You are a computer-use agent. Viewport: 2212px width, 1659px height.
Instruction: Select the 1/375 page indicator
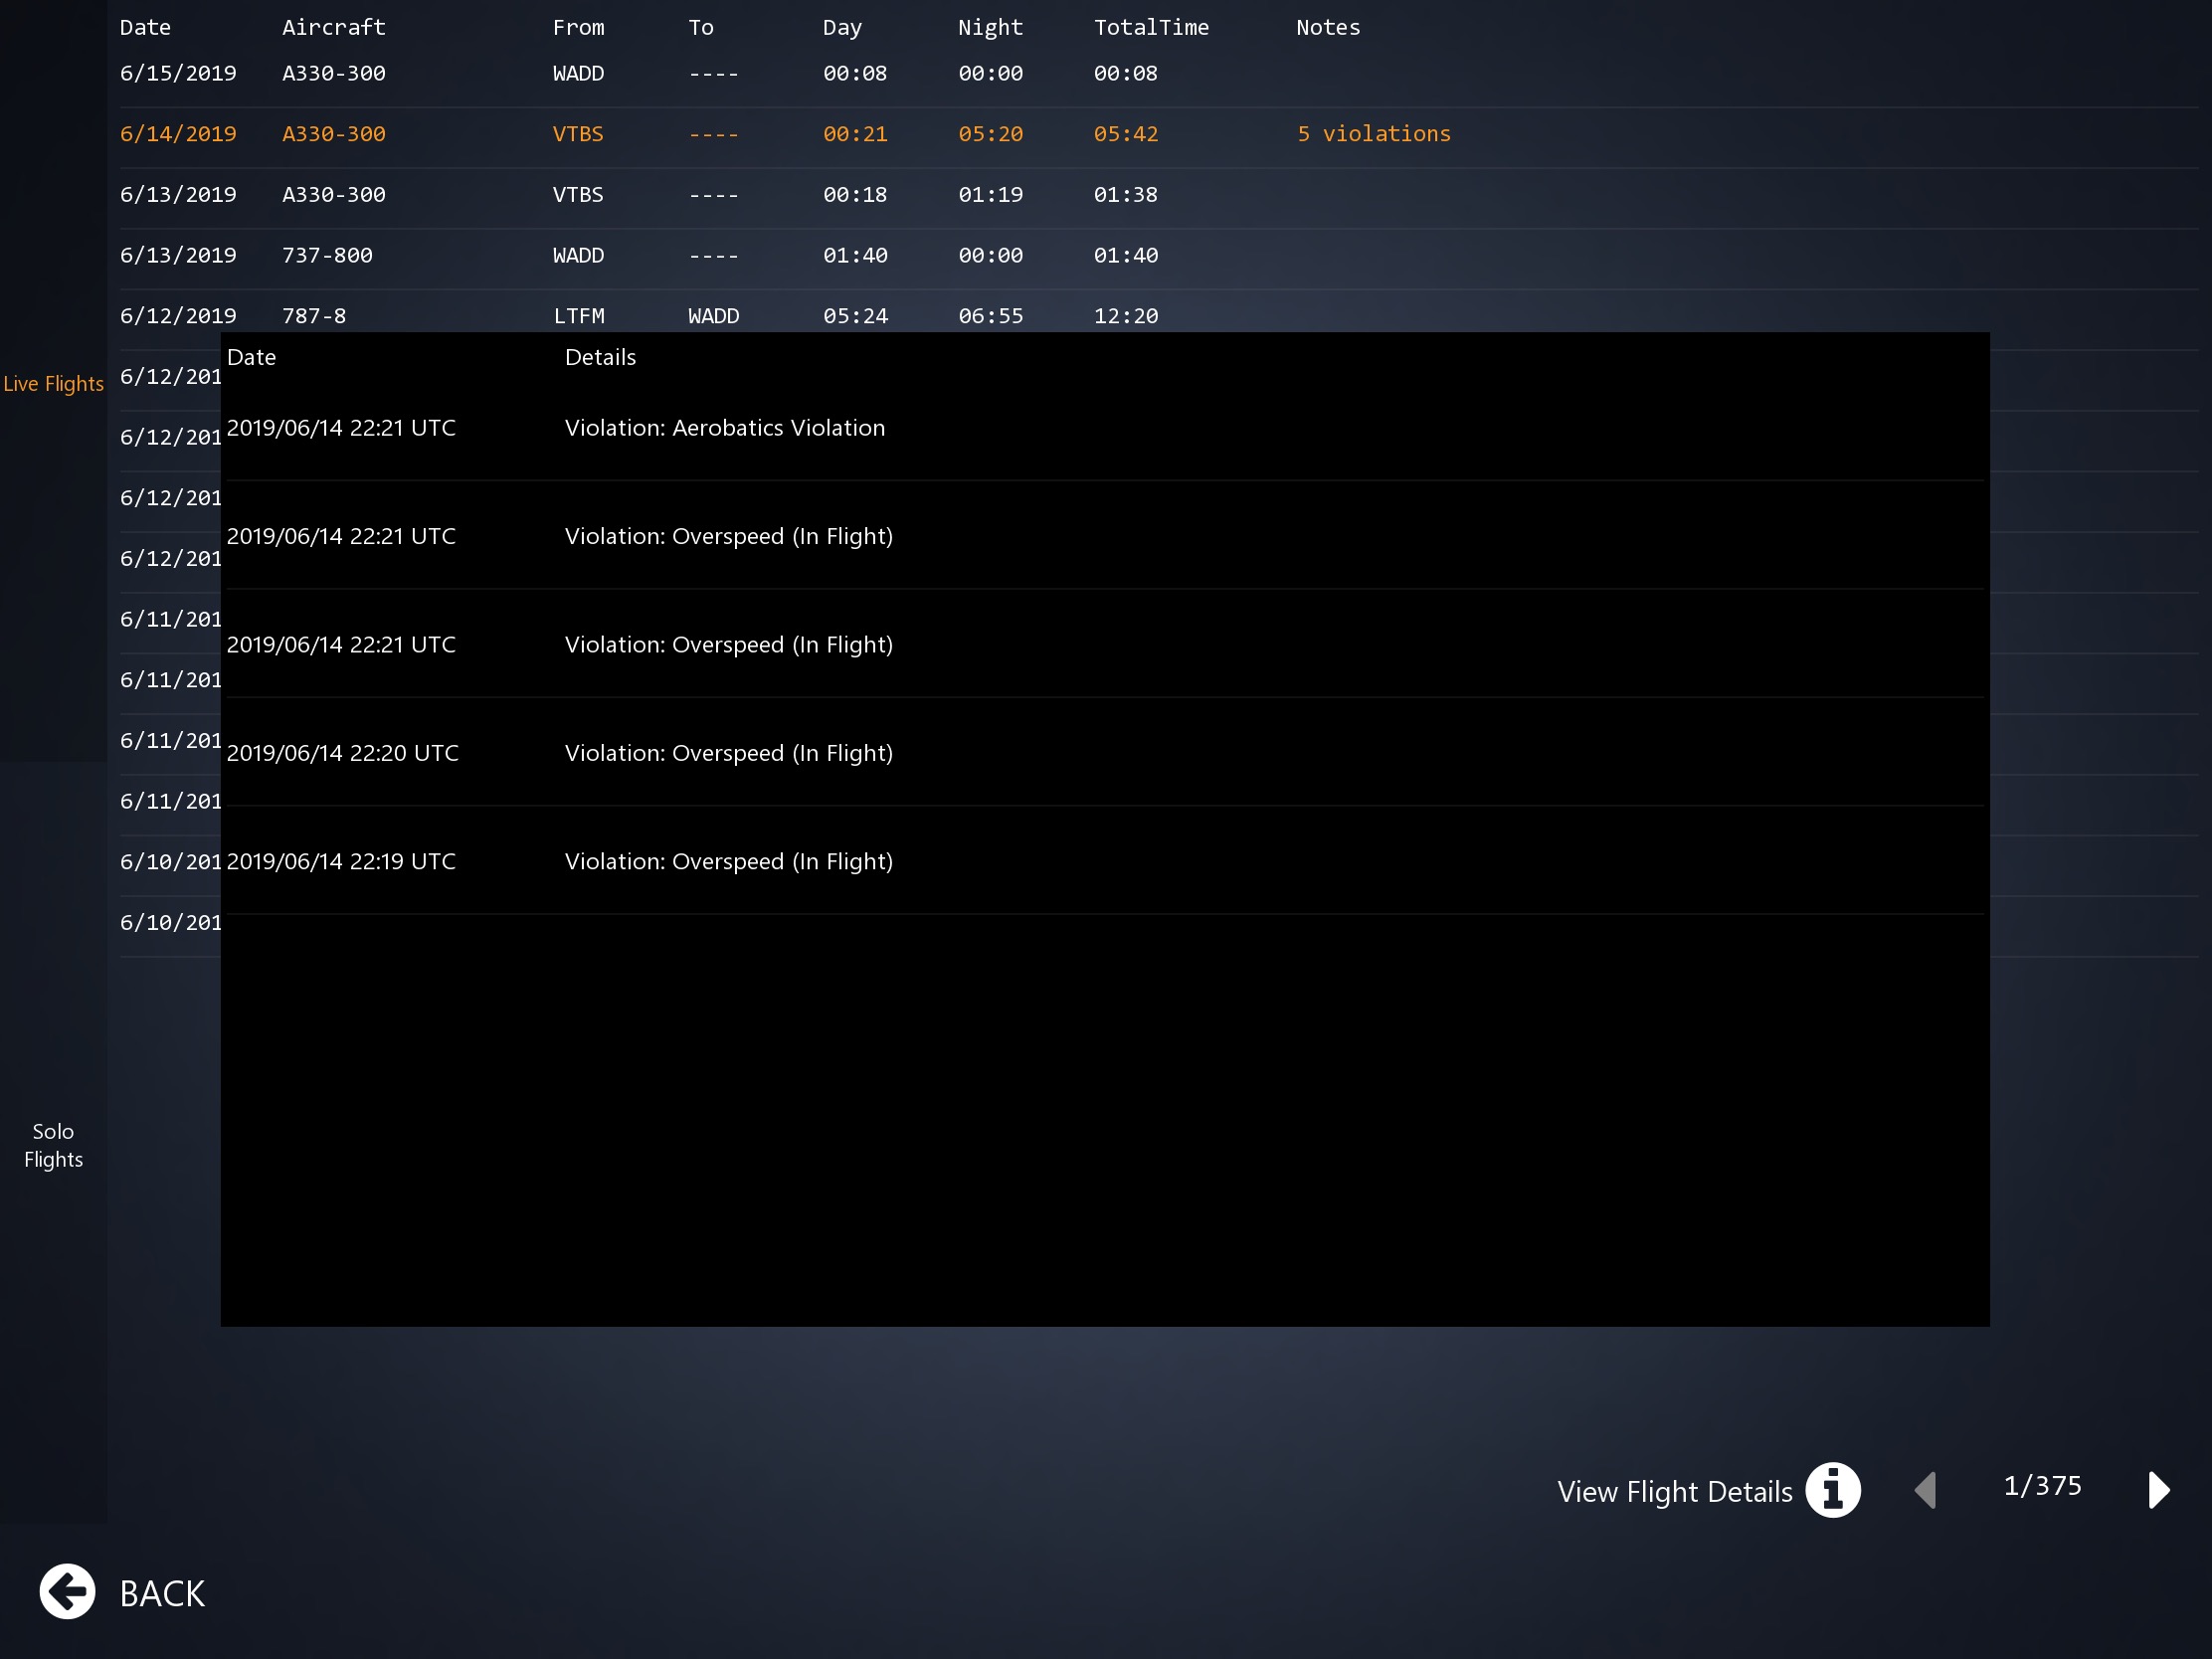[2042, 1486]
